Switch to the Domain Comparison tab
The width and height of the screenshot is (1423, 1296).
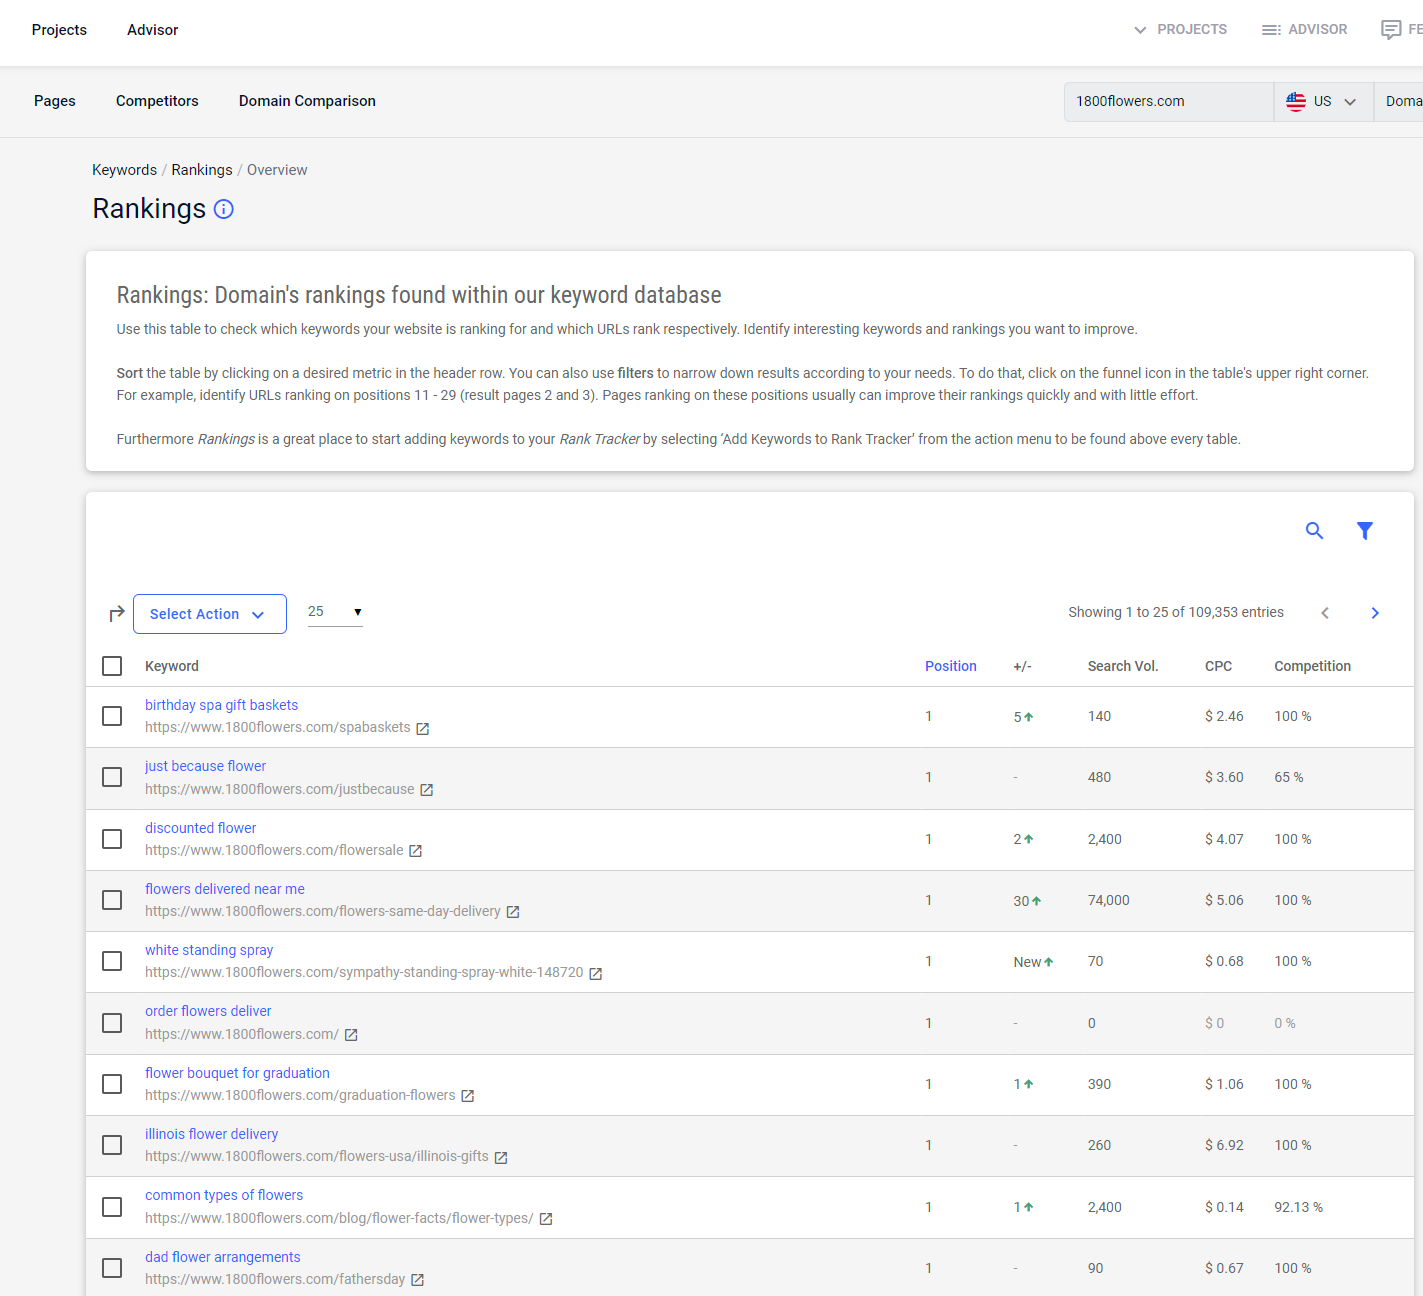(307, 101)
